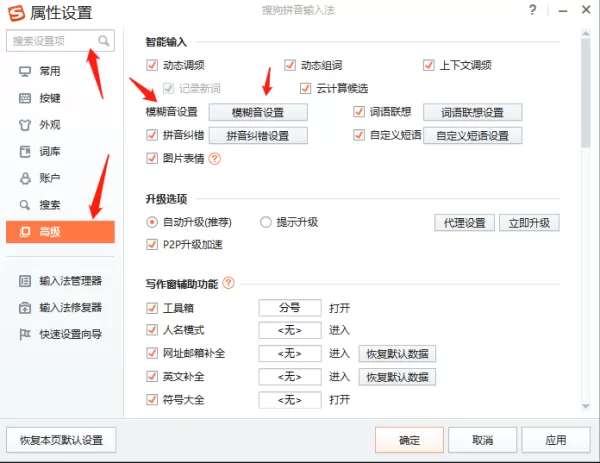The height and width of the screenshot is (463, 600).
Task: Click the dictionary icon beside 词库
Action: pyautogui.click(x=25, y=152)
